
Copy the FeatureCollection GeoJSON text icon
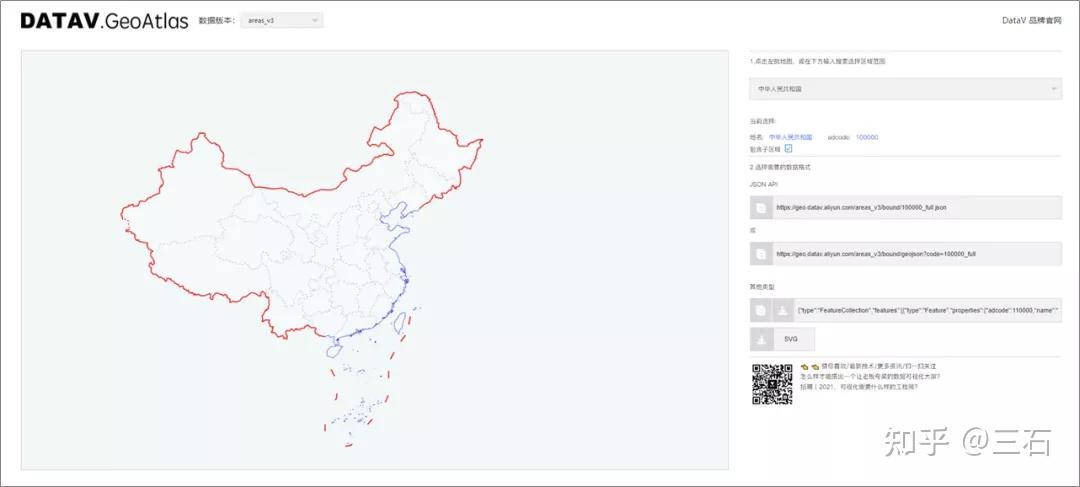click(x=760, y=311)
